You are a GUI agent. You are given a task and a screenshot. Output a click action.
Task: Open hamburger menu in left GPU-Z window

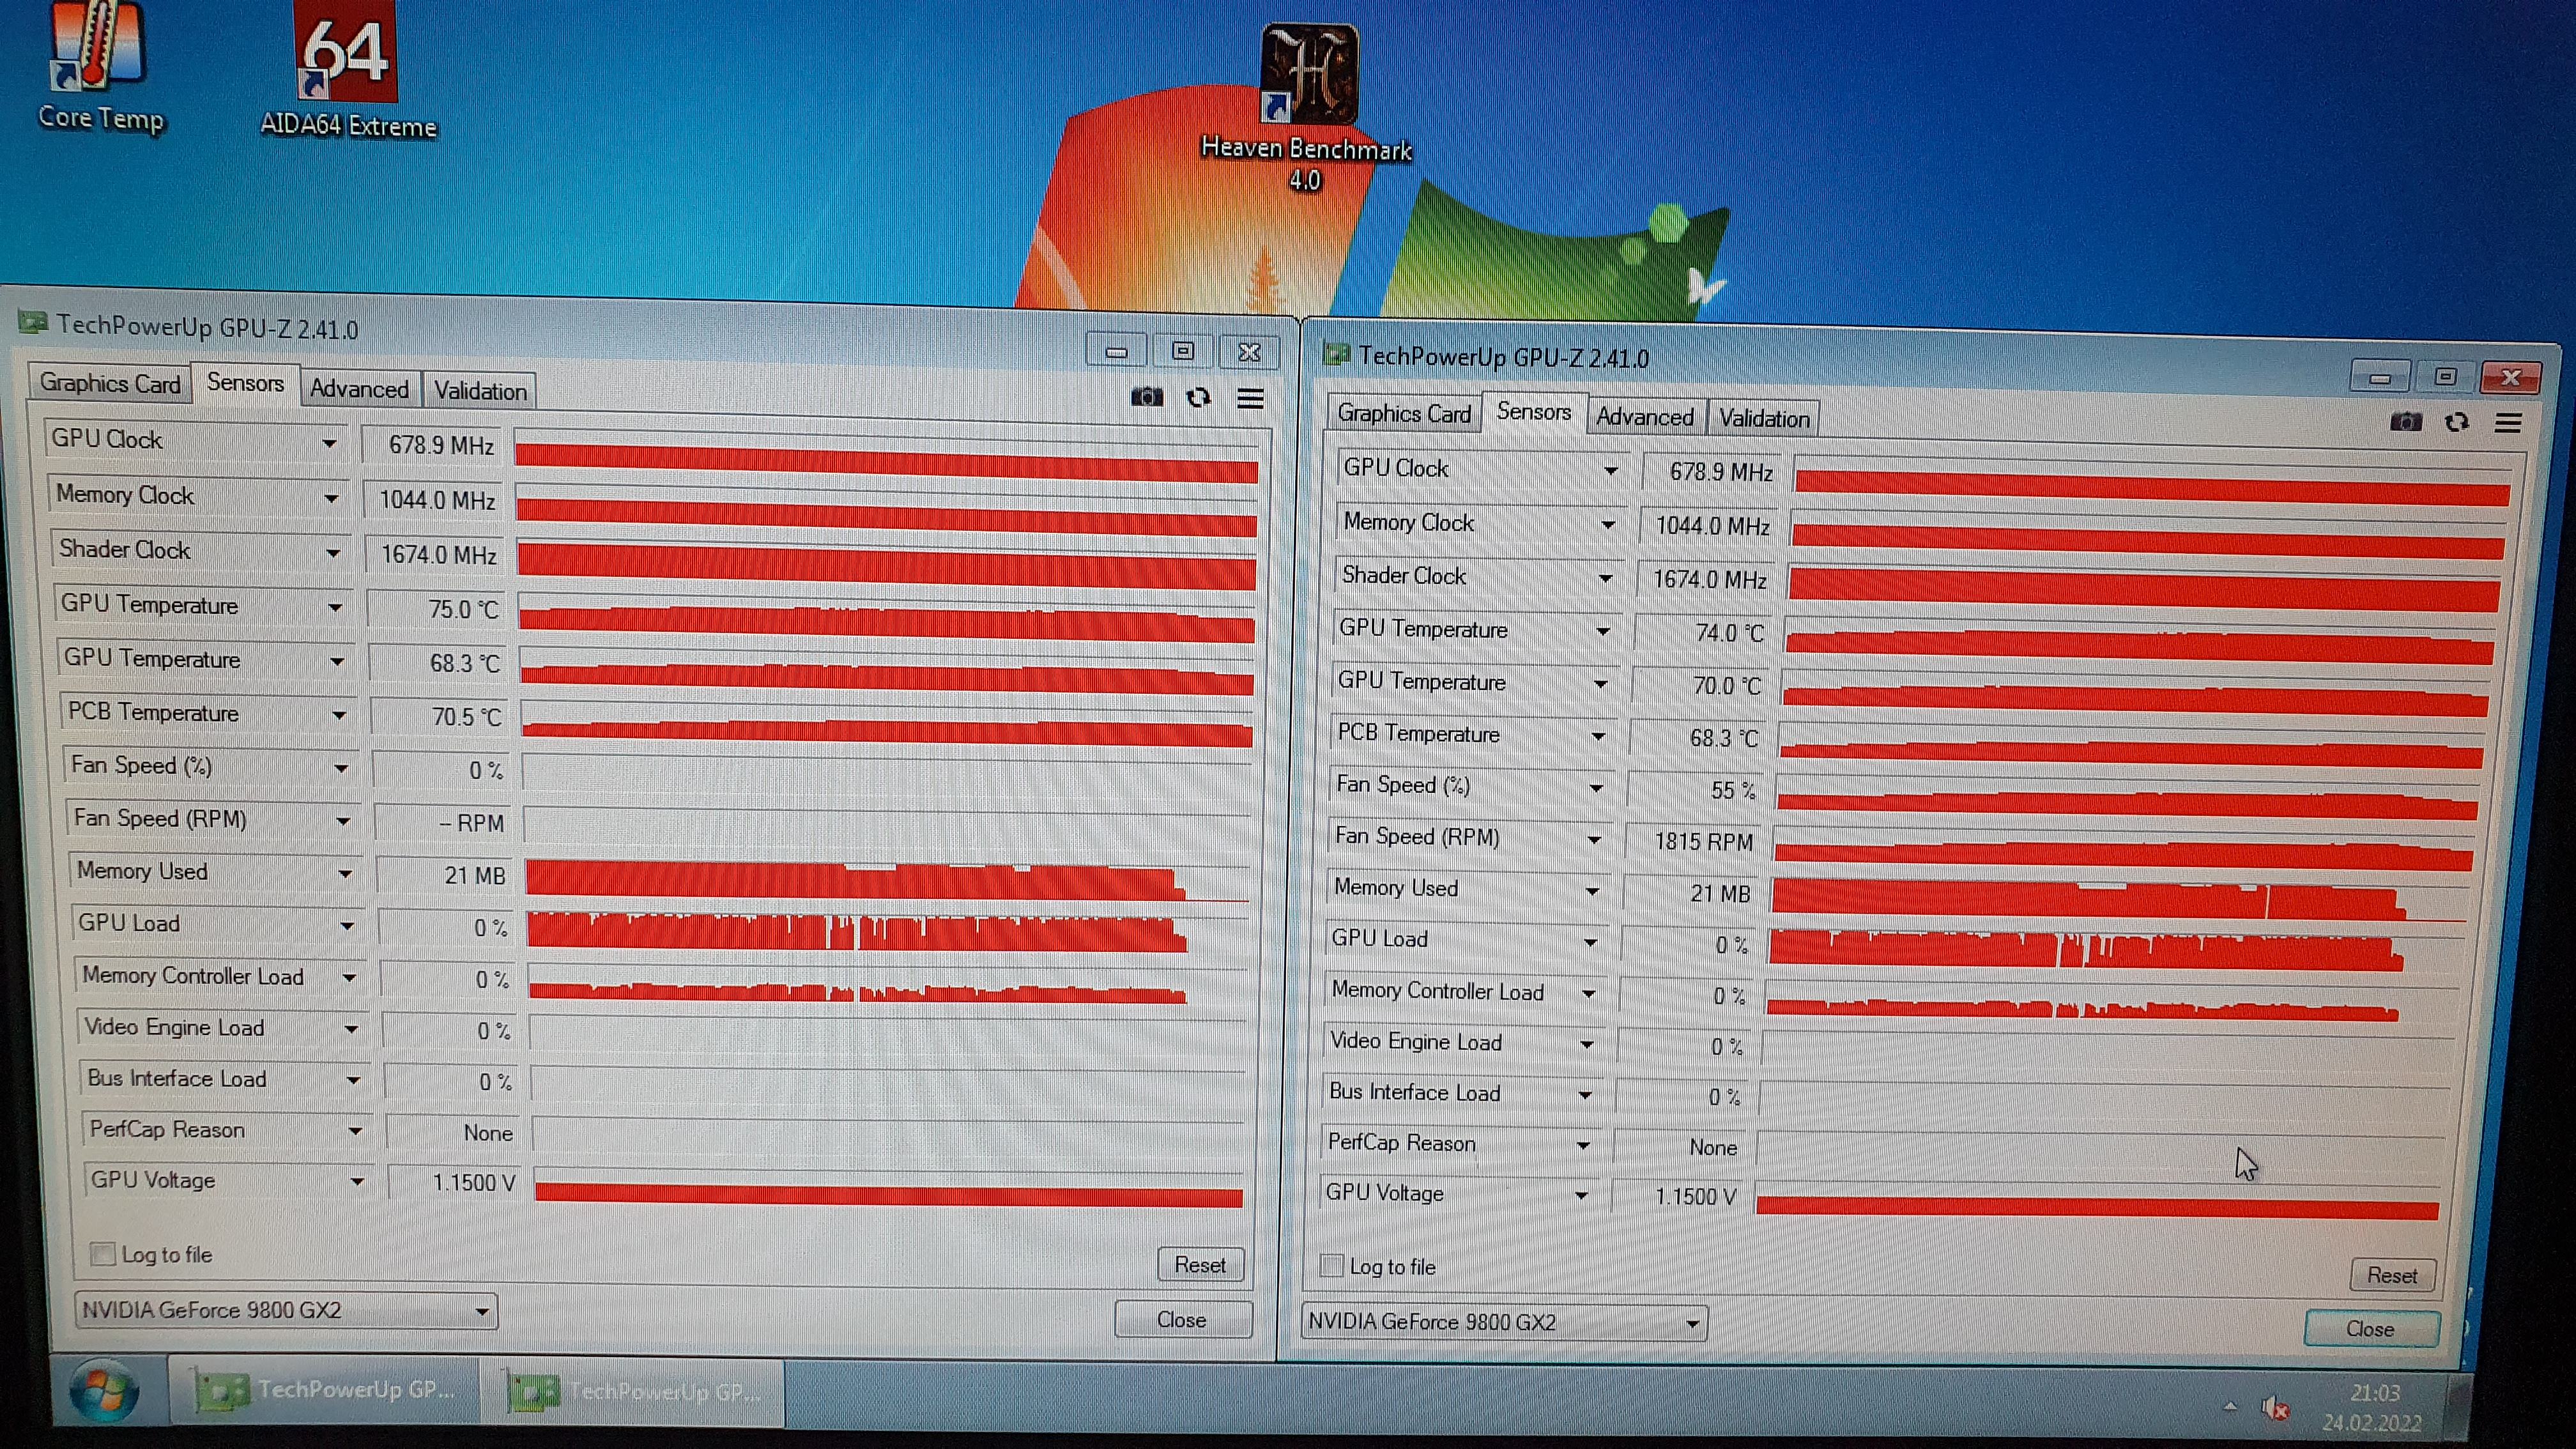pyautogui.click(x=1250, y=399)
